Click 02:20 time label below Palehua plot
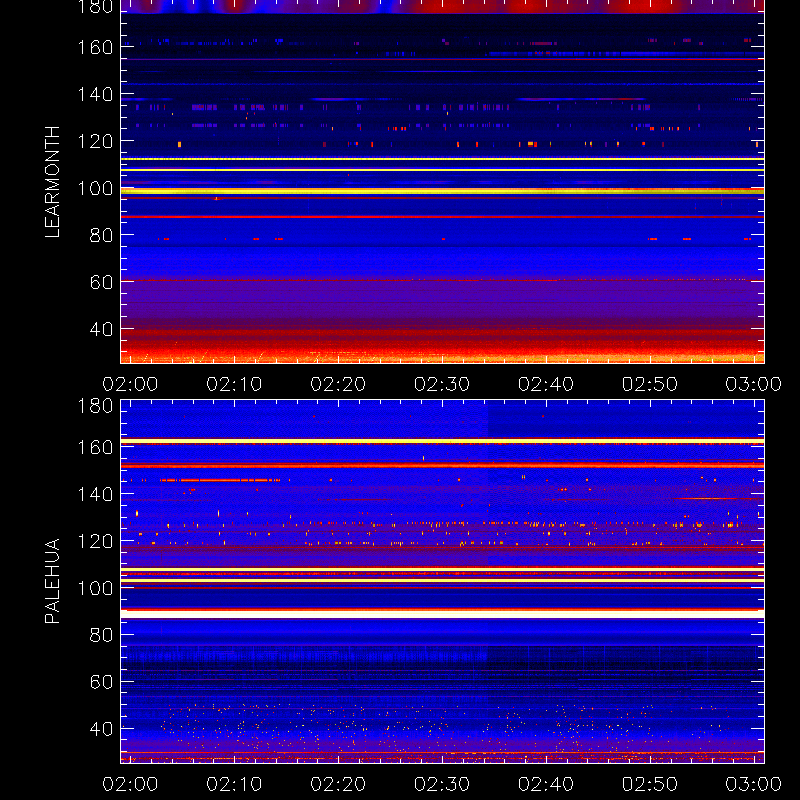Viewport: 800px width, 800px height. pyautogui.click(x=338, y=784)
